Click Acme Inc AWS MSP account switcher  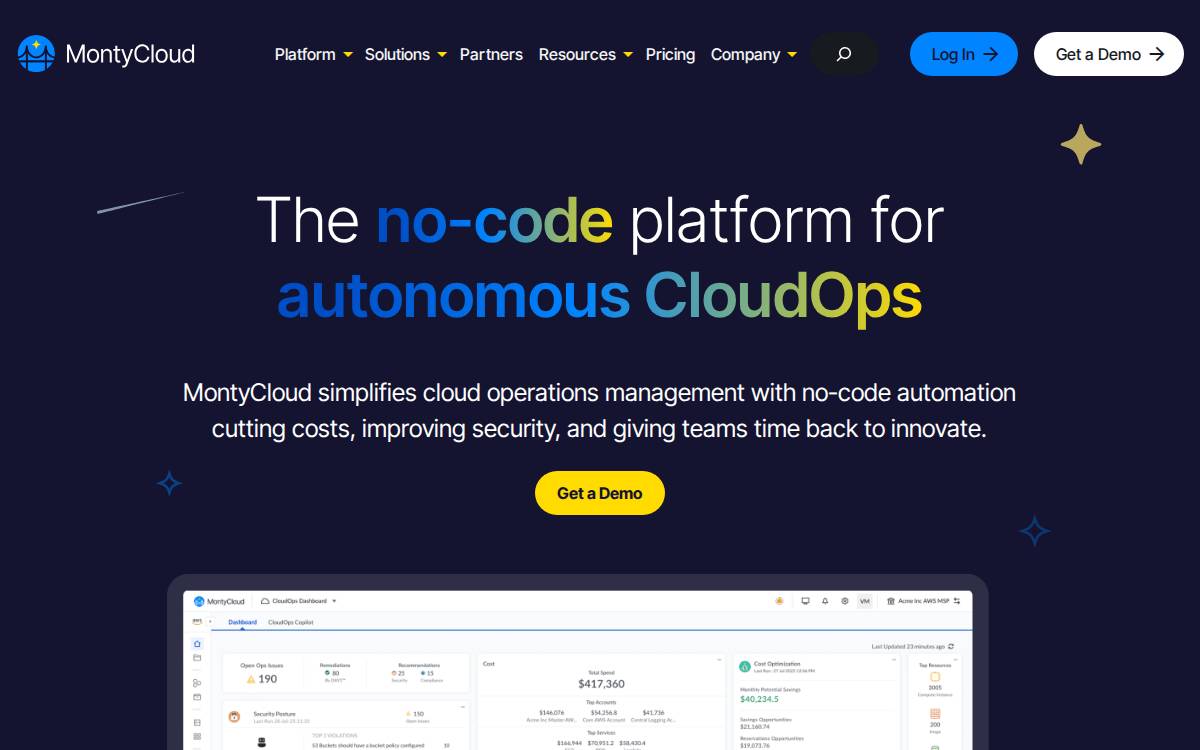click(924, 601)
